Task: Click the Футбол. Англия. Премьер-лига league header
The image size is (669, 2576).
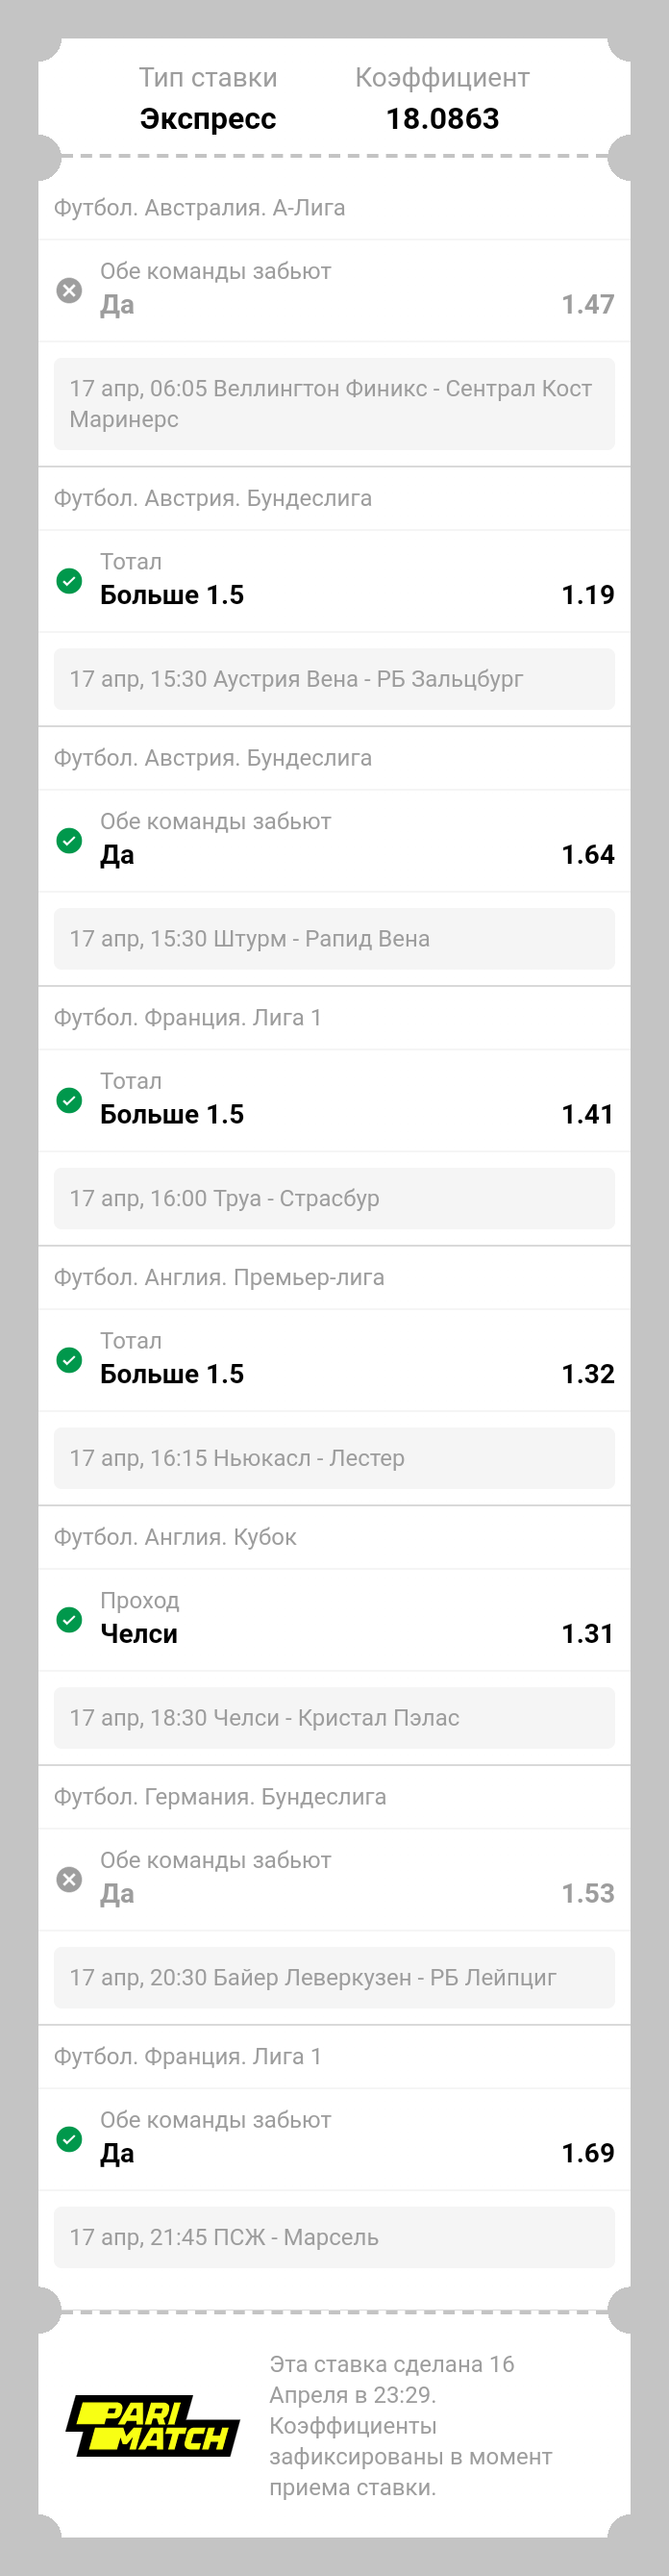Action: [x=219, y=1277]
